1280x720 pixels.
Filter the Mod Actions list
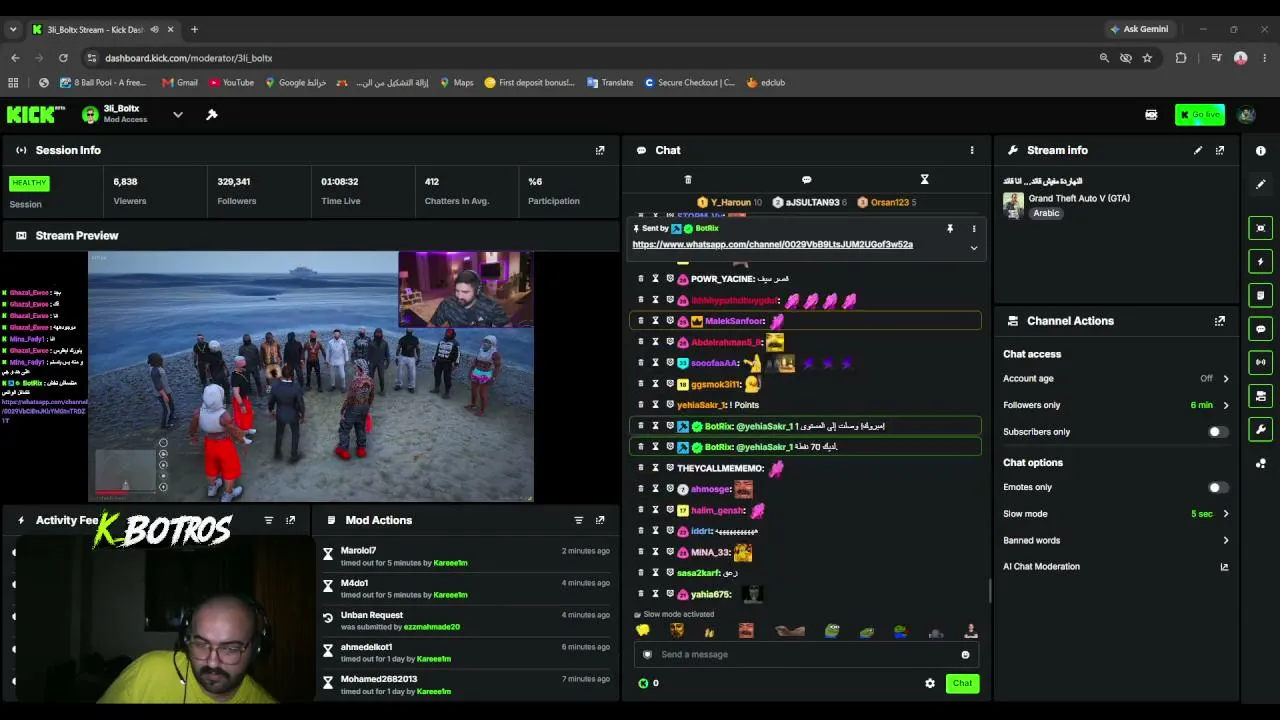(578, 520)
